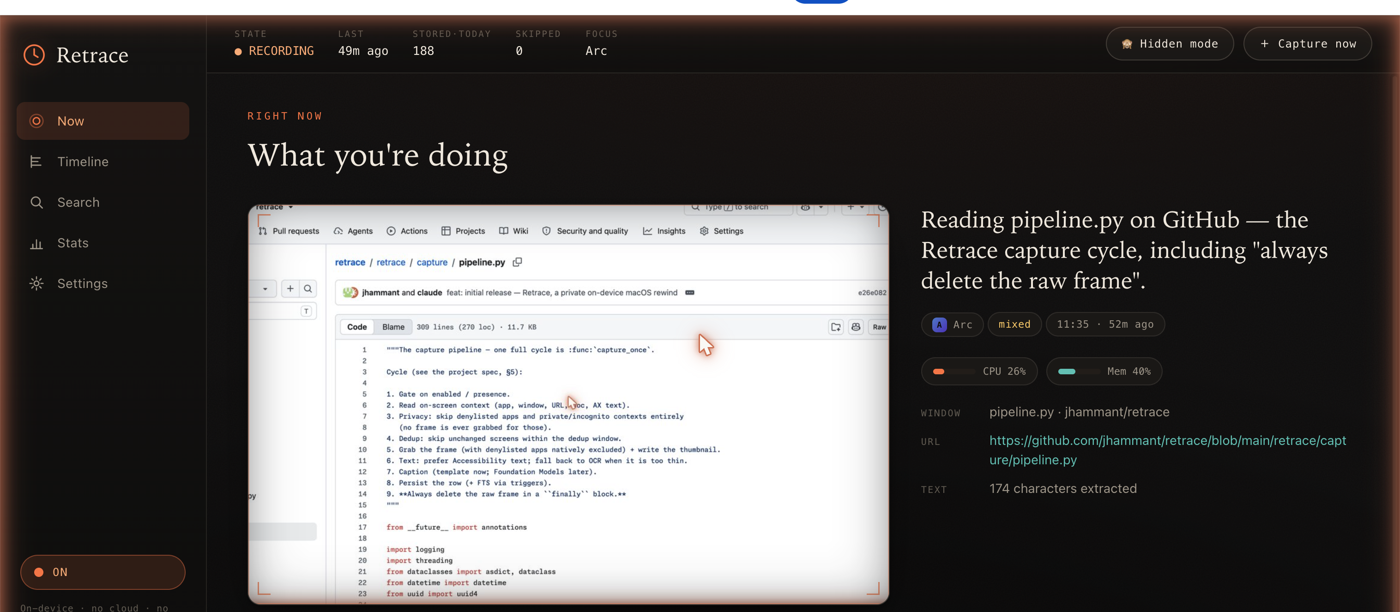Open the Now view in sidebar
The height and width of the screenshot is (612, 1400).
[x=103, y=121]
